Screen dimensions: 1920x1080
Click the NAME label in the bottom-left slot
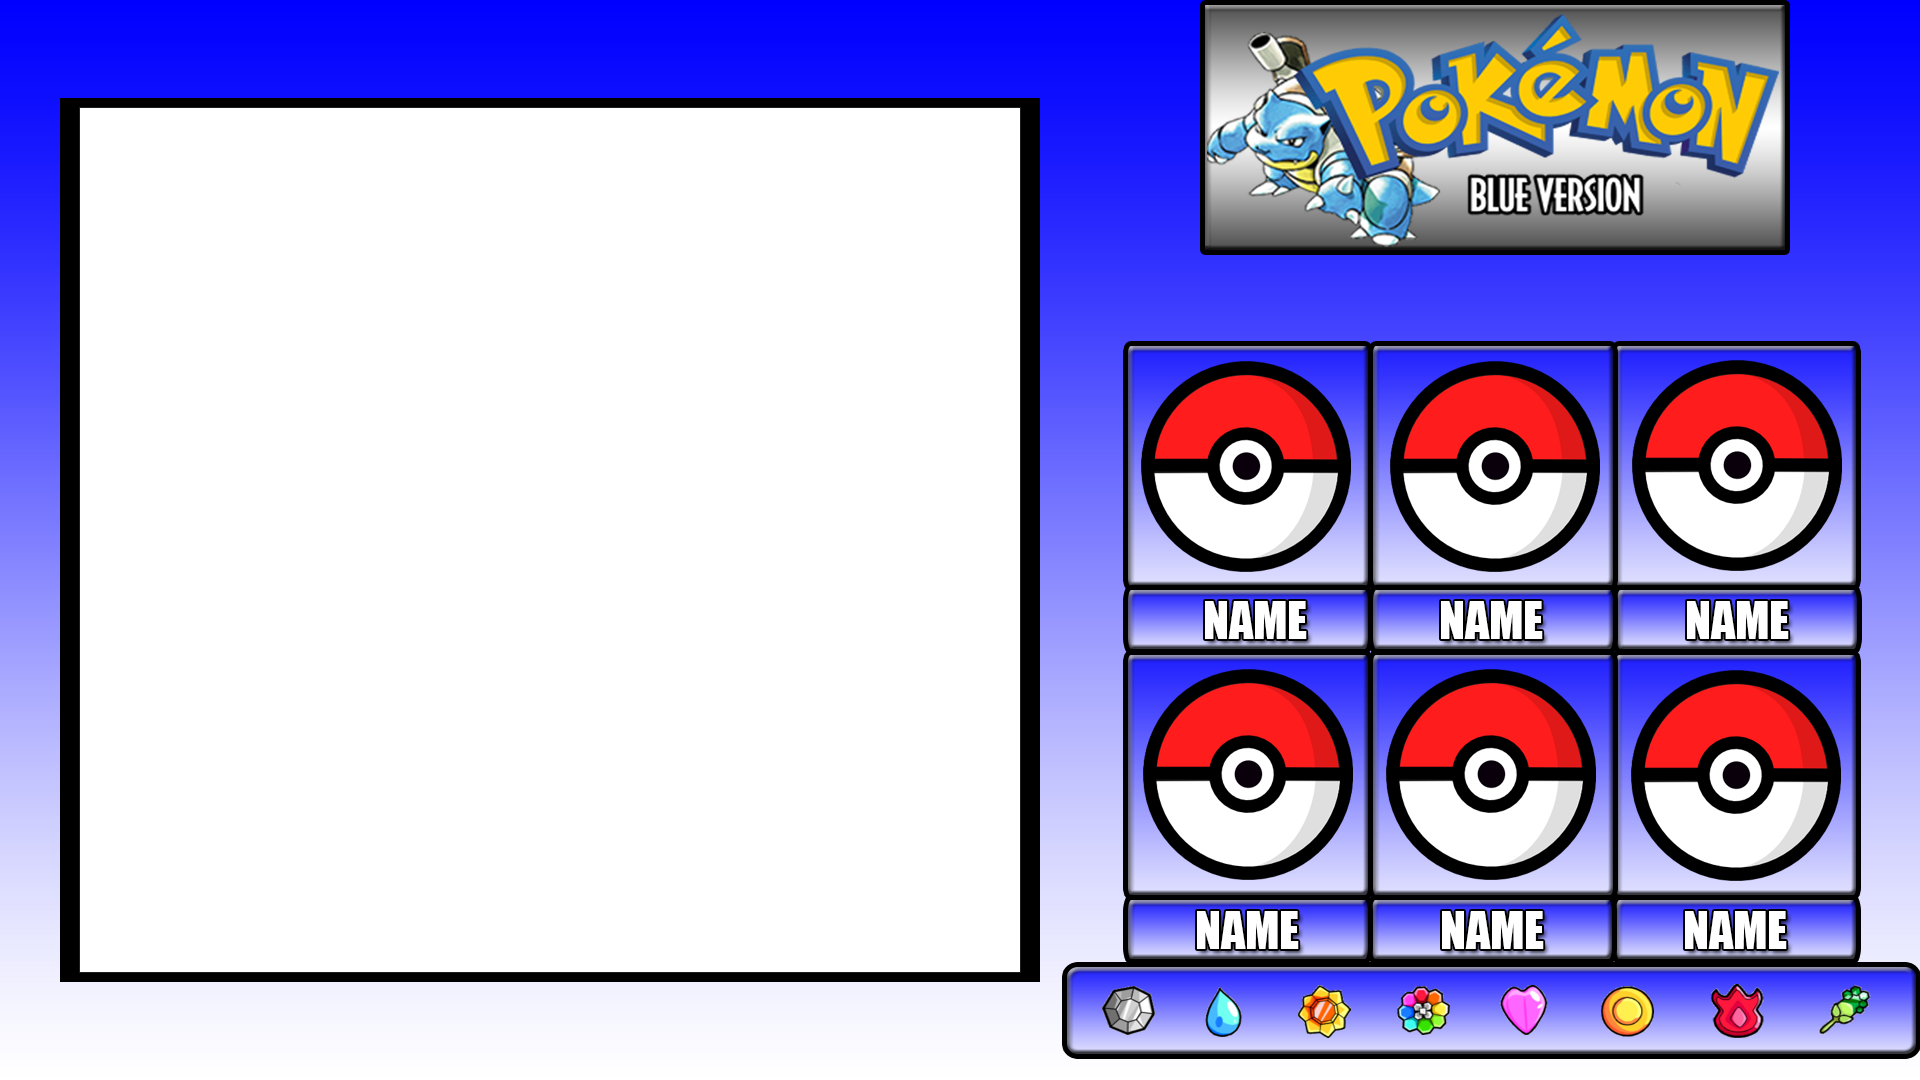[1246, 931]
